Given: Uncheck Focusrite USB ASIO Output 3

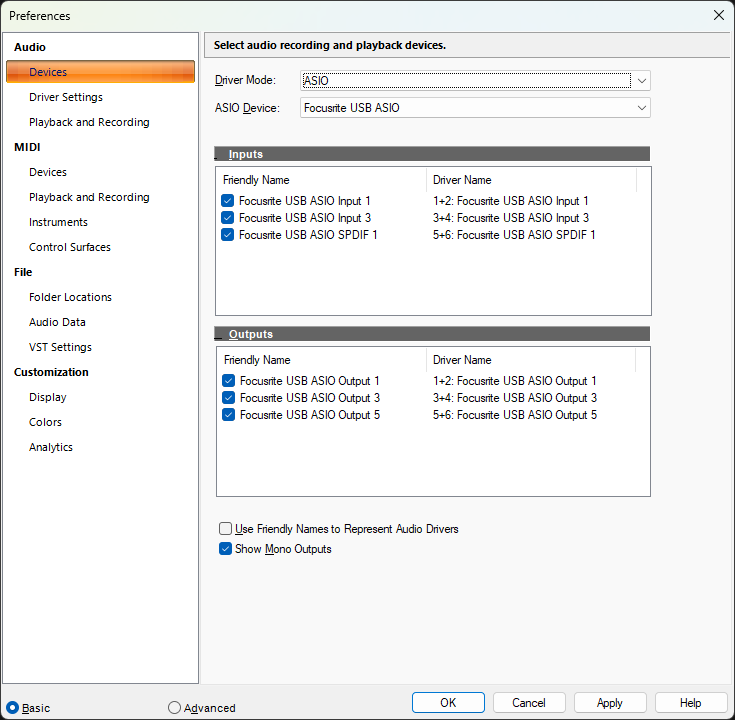Looking at the screenshot, I should tap(228, 398).
